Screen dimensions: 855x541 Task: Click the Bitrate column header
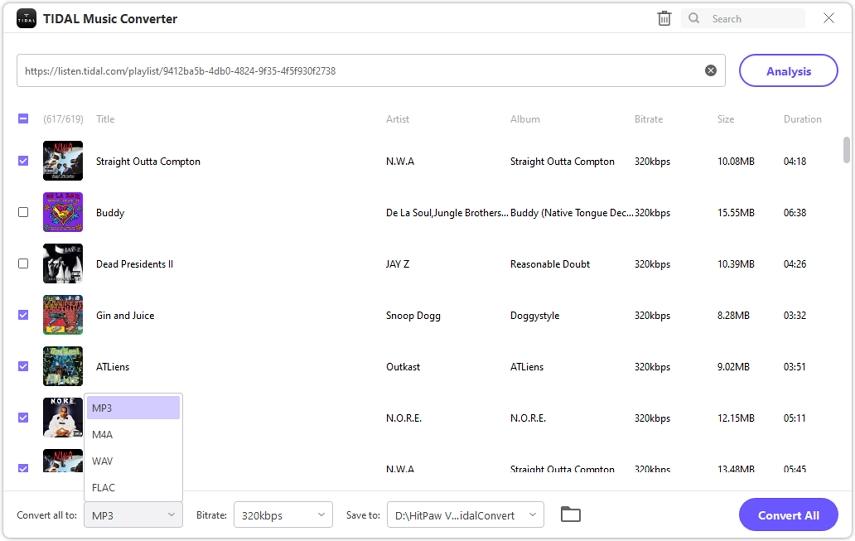(648, 119)
